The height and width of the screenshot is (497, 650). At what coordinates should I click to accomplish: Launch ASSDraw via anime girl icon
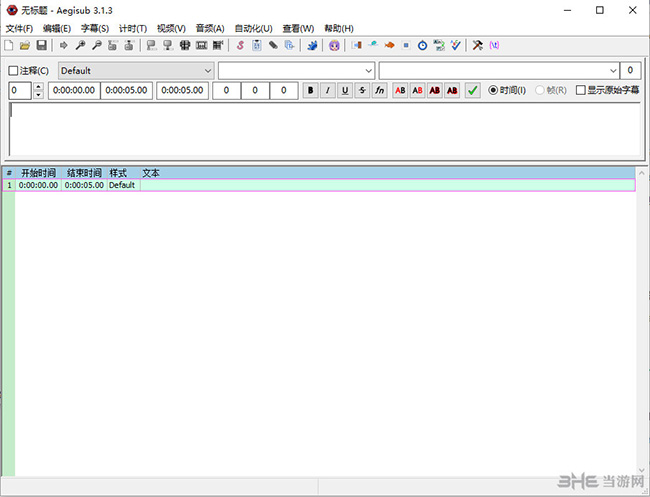click(334, 45)
